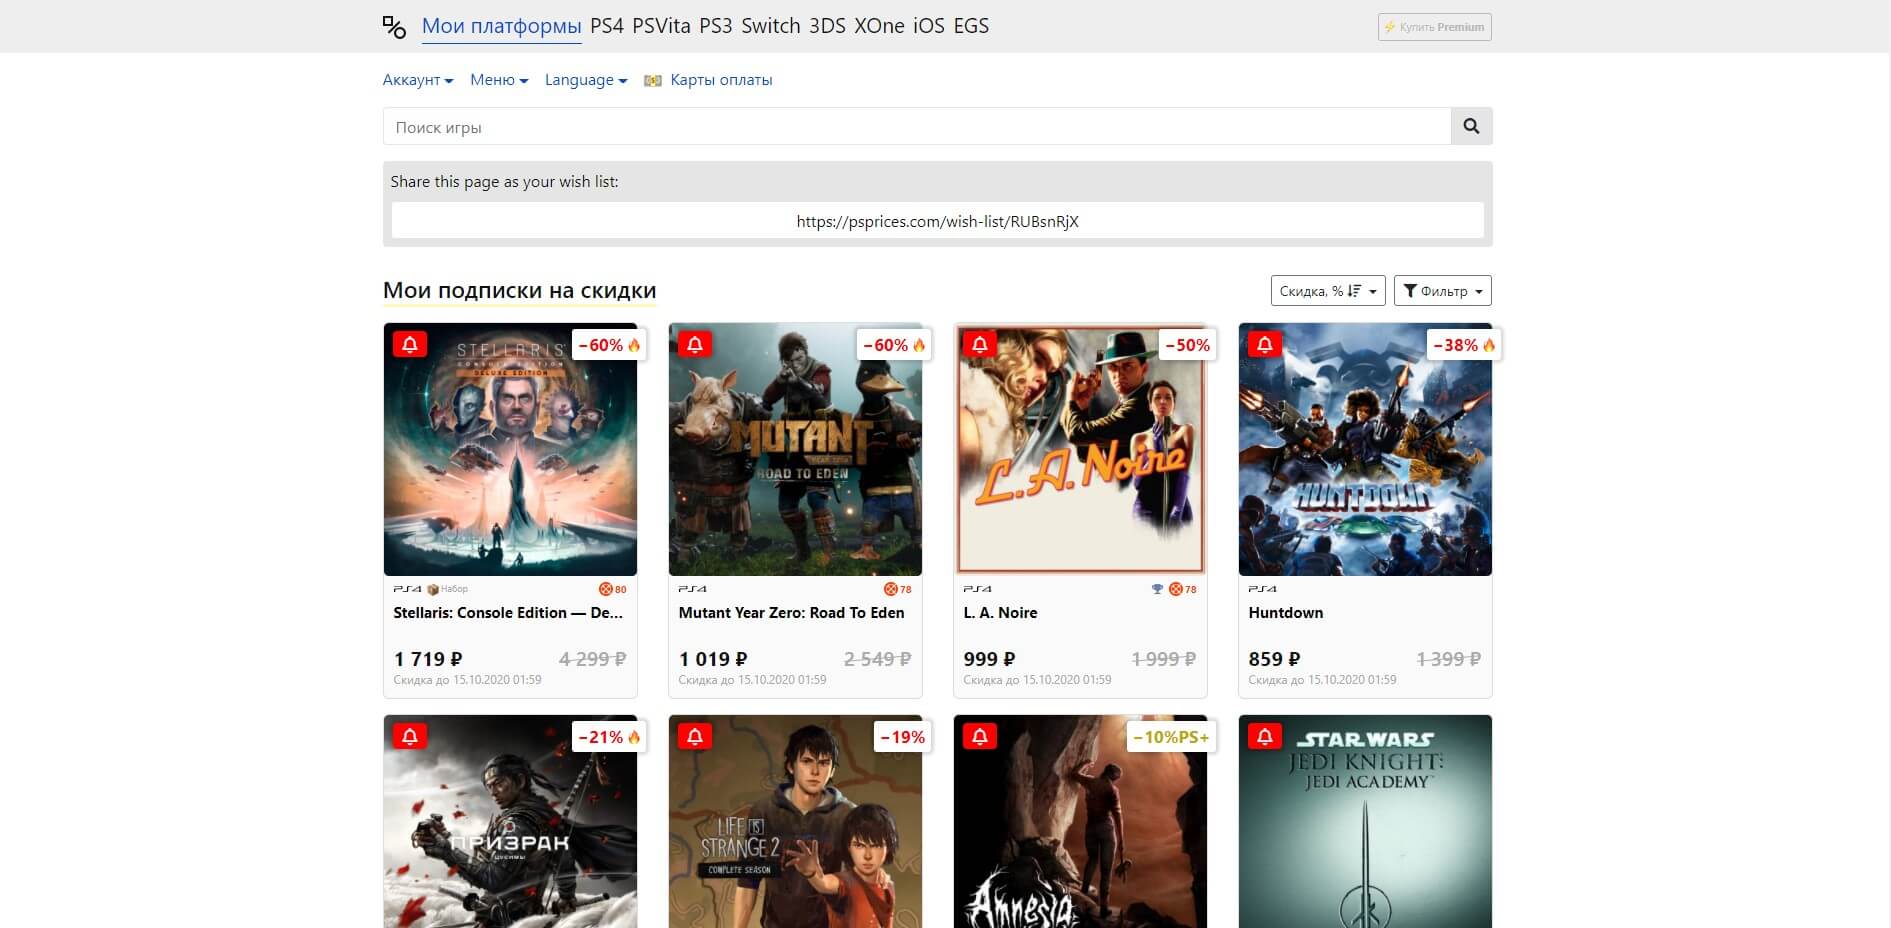This screenshot has height=928, width=1891.
Task: Switch to the 3DS platform tab
Action: pos(828,26)
